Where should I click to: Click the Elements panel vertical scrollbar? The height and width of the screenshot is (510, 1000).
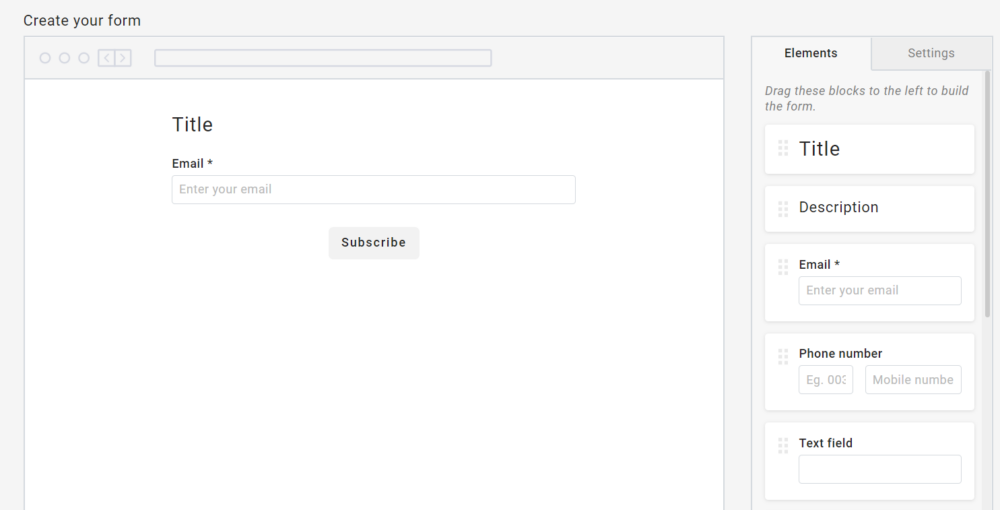point(987,200)
